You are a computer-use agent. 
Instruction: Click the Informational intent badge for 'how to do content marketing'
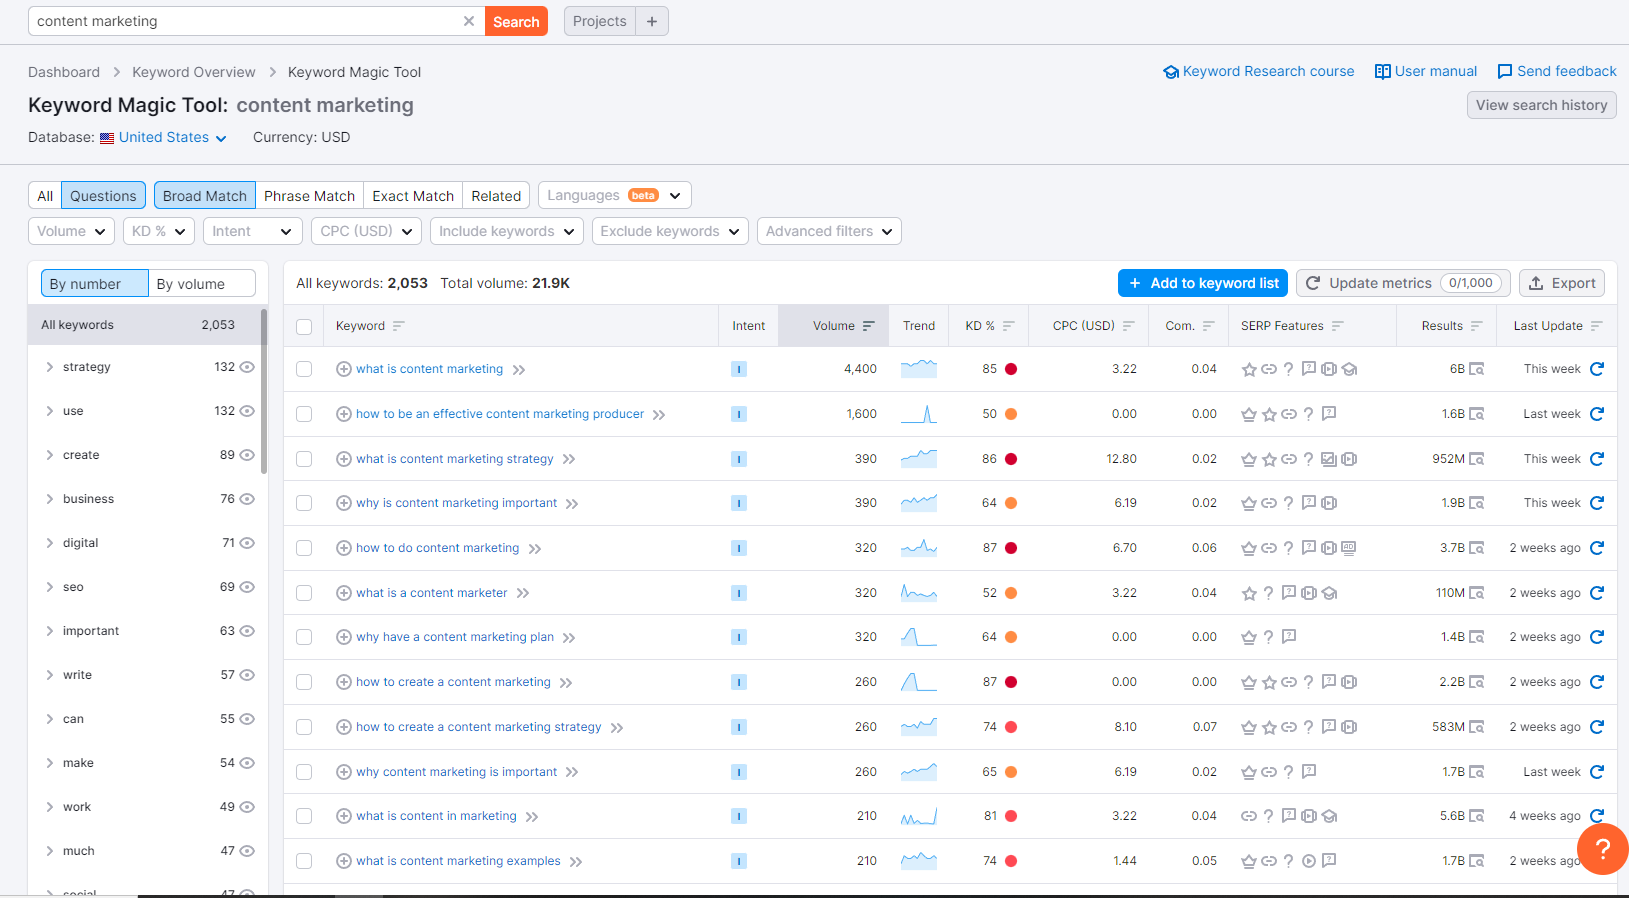(x=739, y=548)
